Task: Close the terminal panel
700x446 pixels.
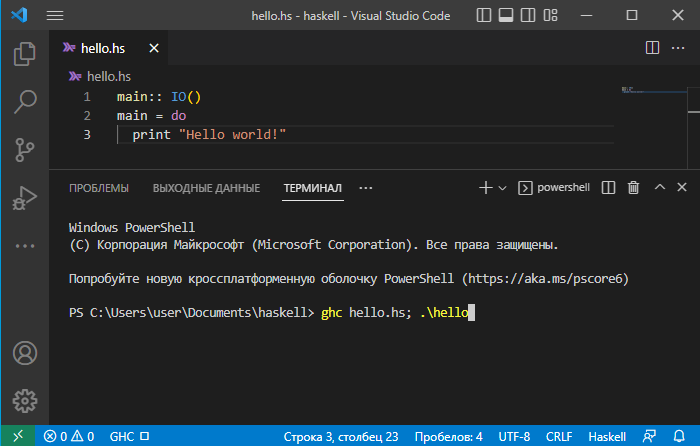Action: pyautogui.click(x=682, y=187)
